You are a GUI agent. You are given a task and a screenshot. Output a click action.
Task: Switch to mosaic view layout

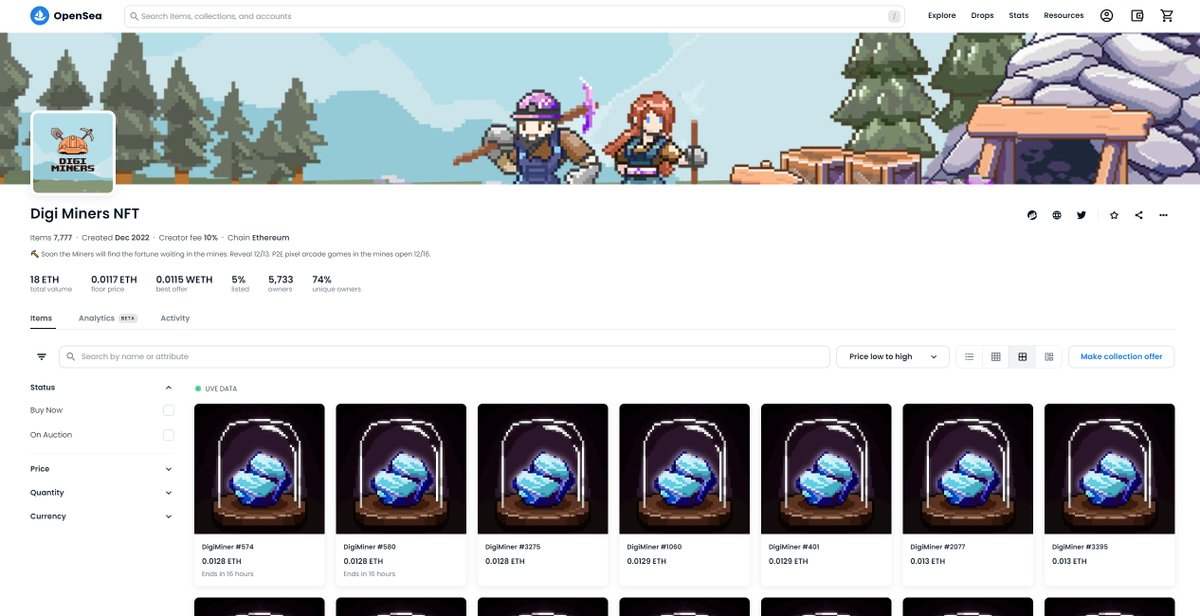1049,357
